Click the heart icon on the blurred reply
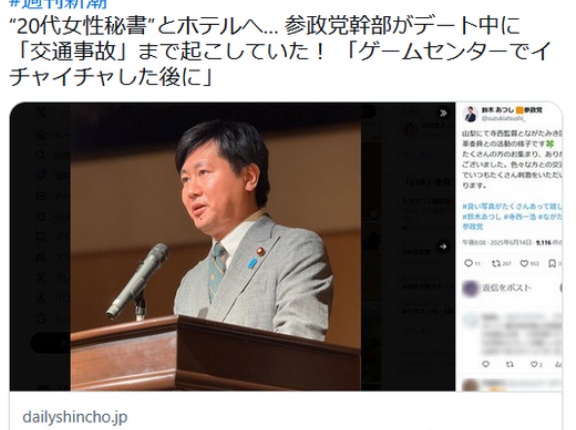Viewport: 576px width, 430px height. pos(534,364)
